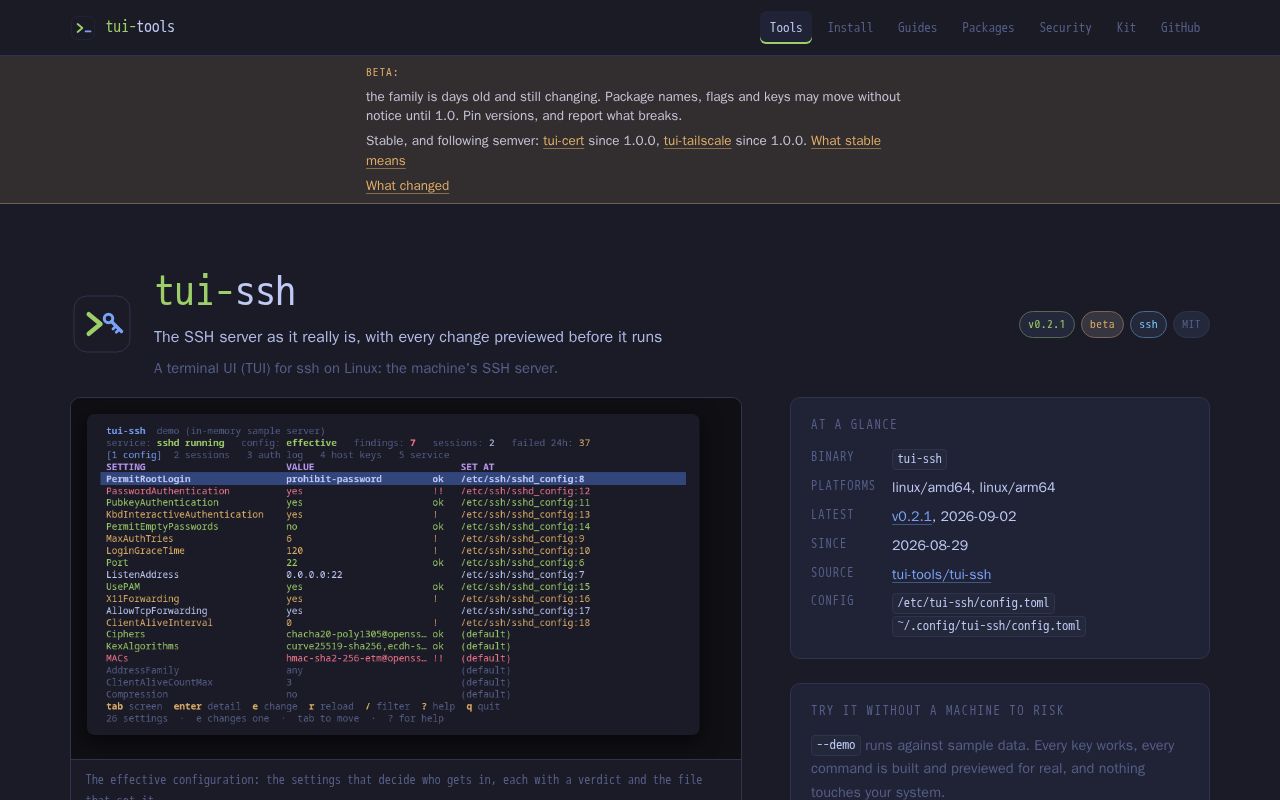Click the /etc/tui-ssh/config.toml path

(973, 603)
